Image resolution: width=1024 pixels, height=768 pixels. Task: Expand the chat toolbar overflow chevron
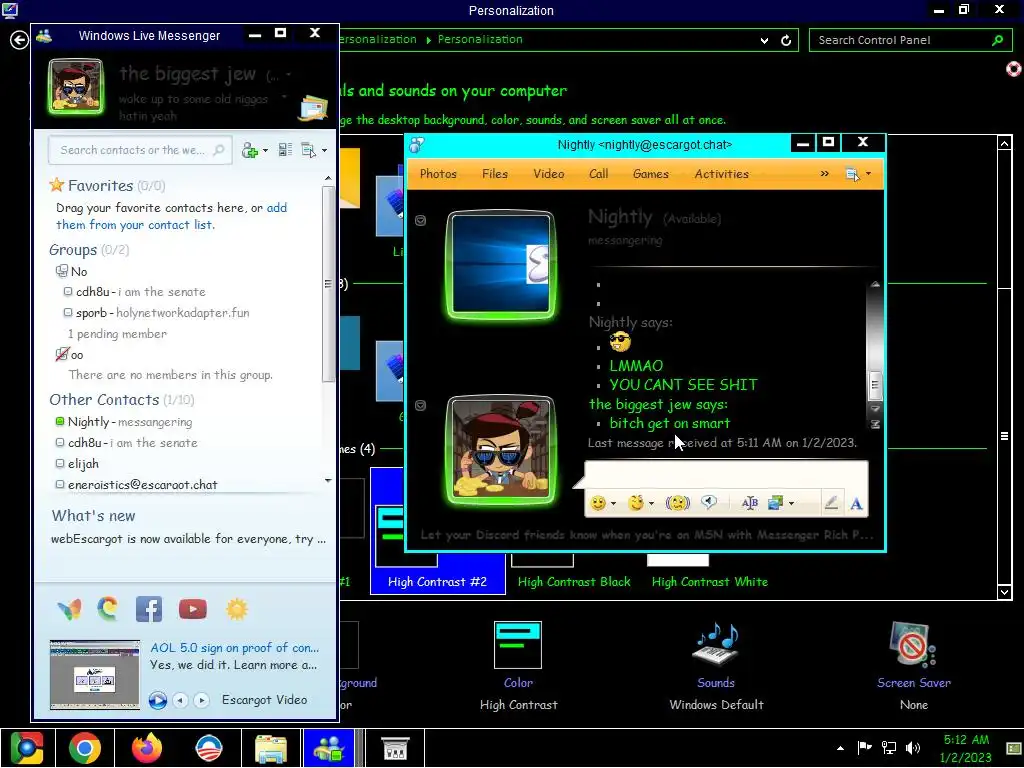[x=824, y=174]
